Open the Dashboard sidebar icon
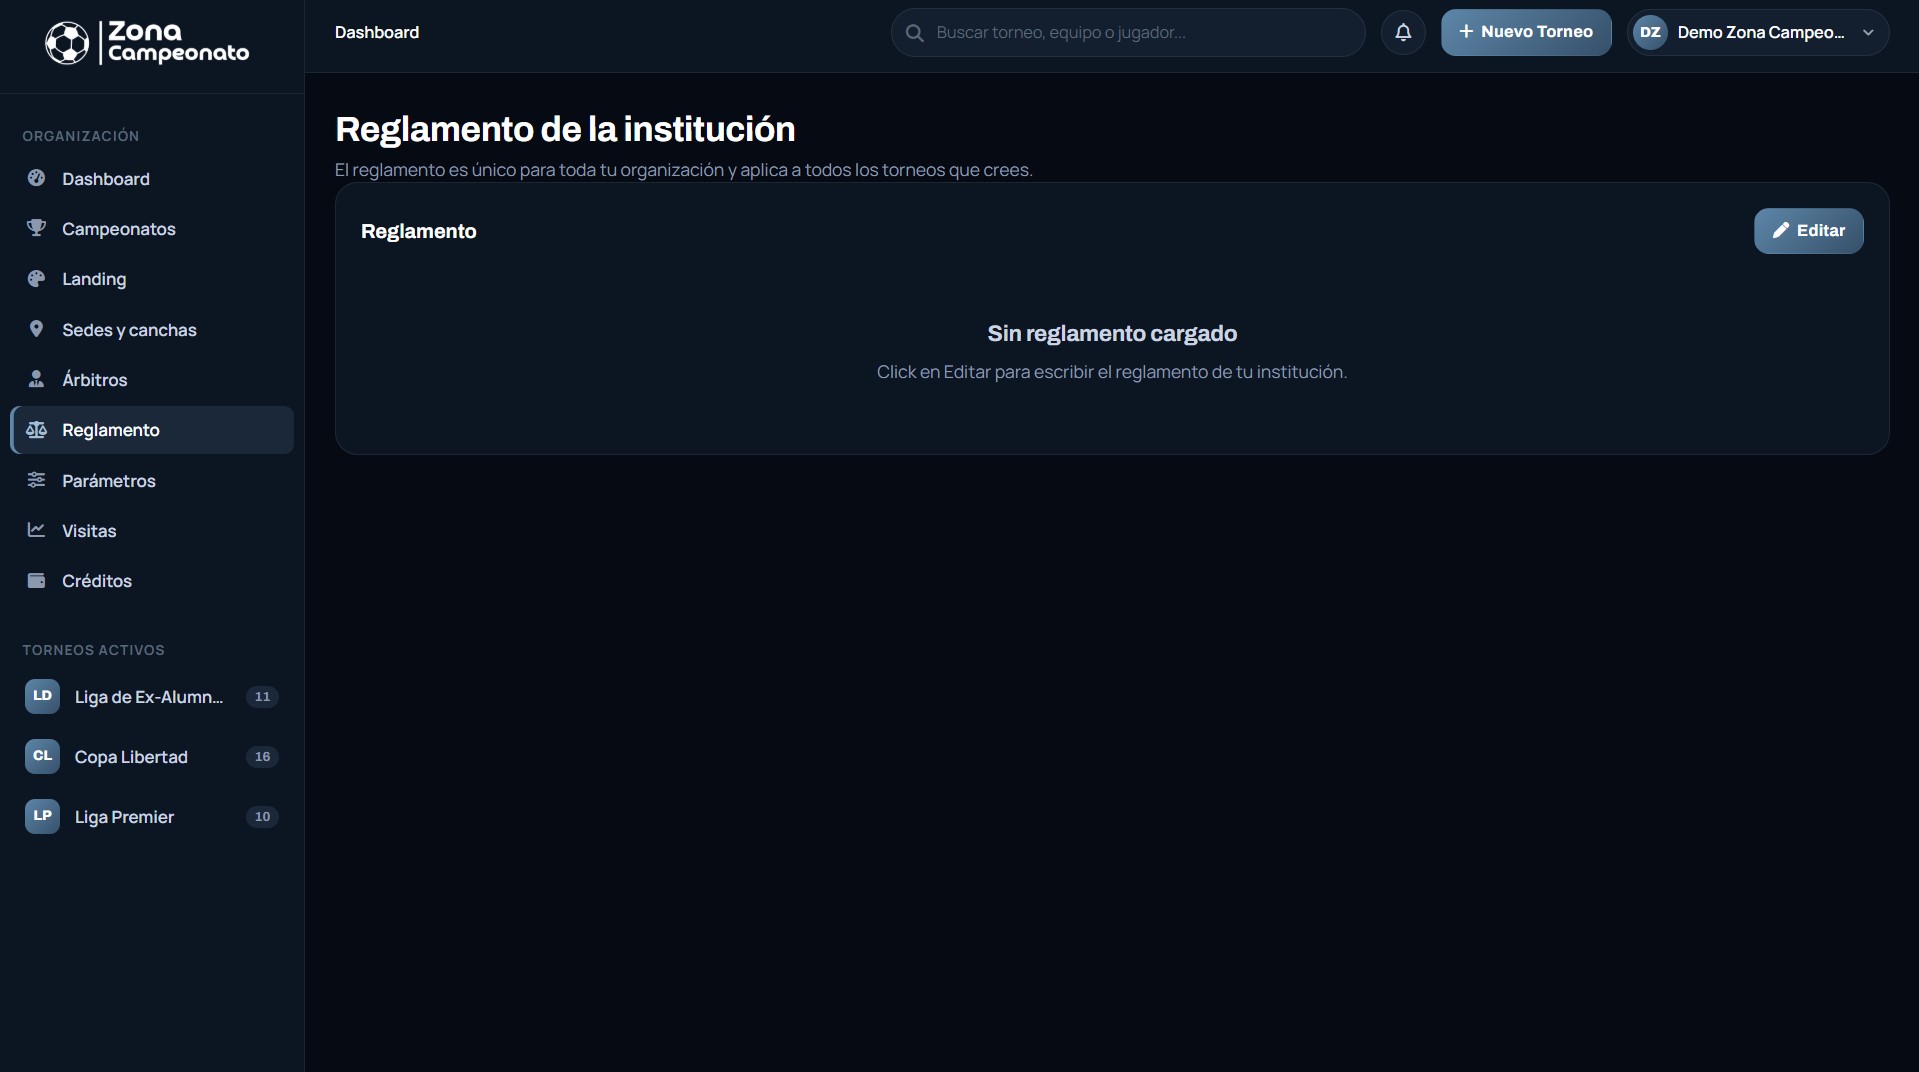The width and height of the screenshot is (1919, 1072). [37, 178]
